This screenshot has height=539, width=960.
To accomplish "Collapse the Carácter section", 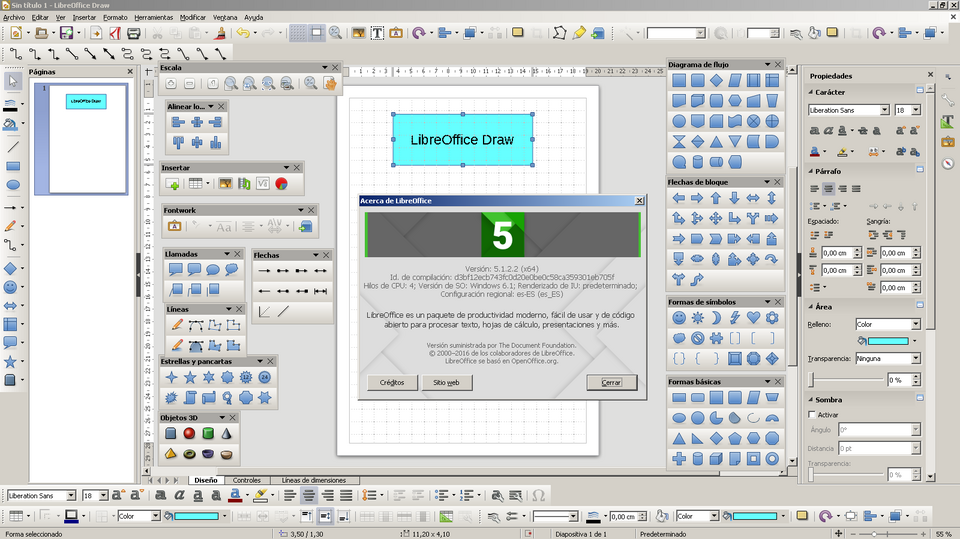I will click(811, 92).
